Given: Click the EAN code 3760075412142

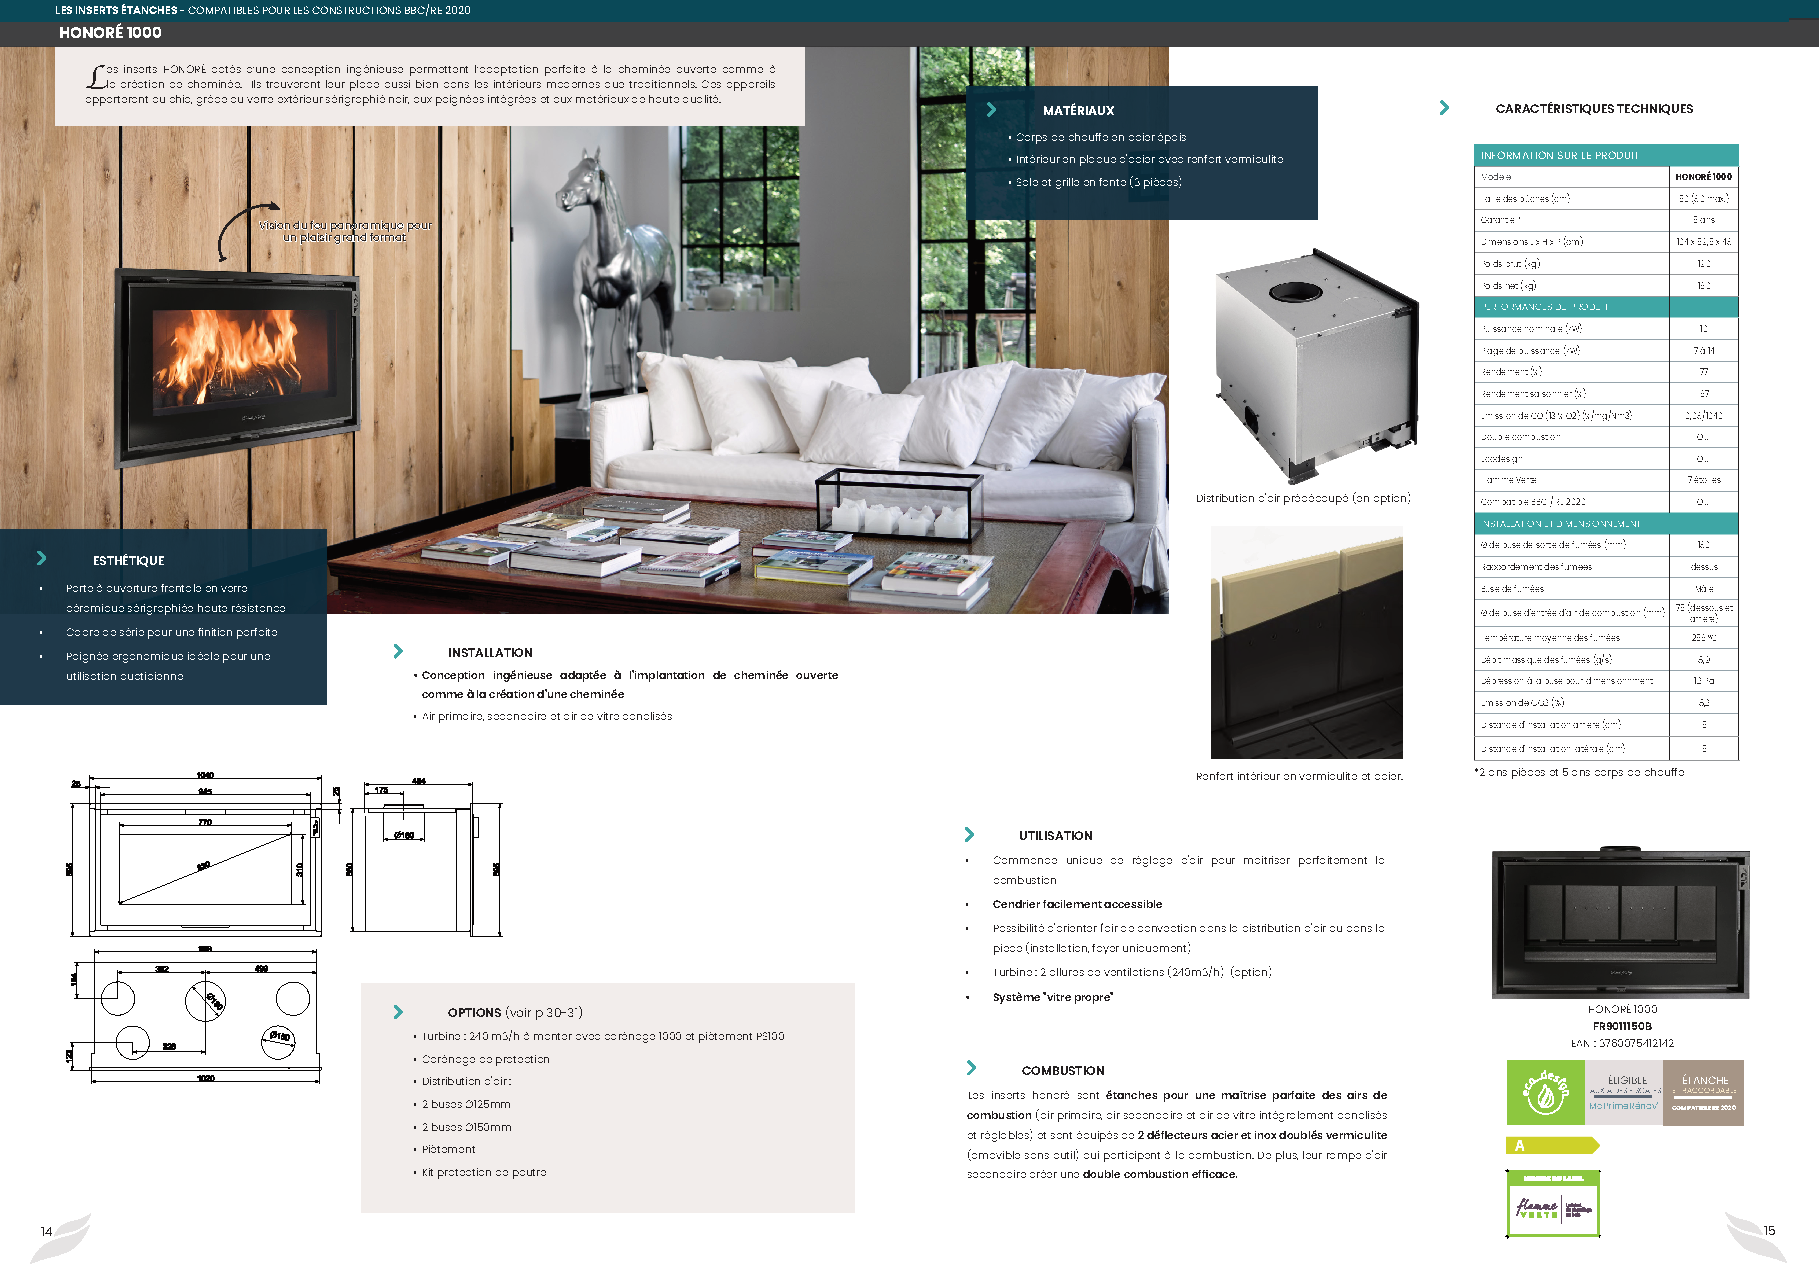Looking at the screenshot, I should pos(1622,1043).
